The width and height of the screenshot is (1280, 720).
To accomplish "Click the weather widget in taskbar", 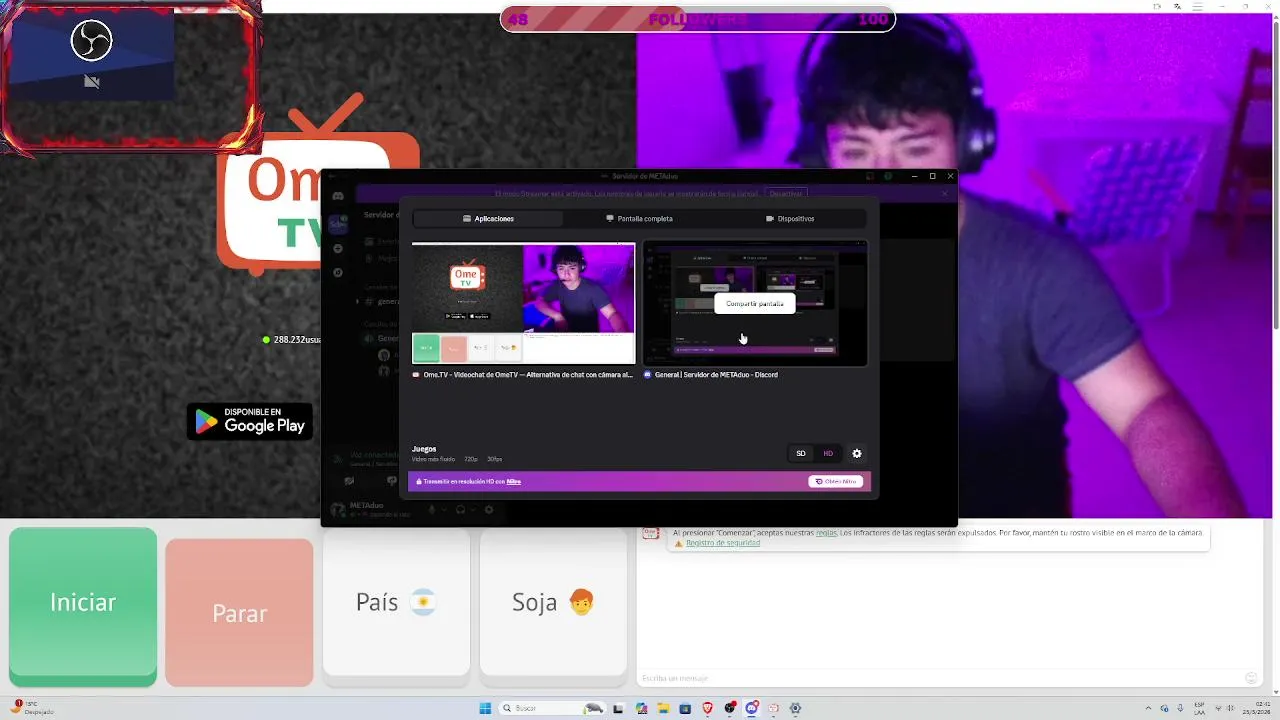I will [32, 708].
